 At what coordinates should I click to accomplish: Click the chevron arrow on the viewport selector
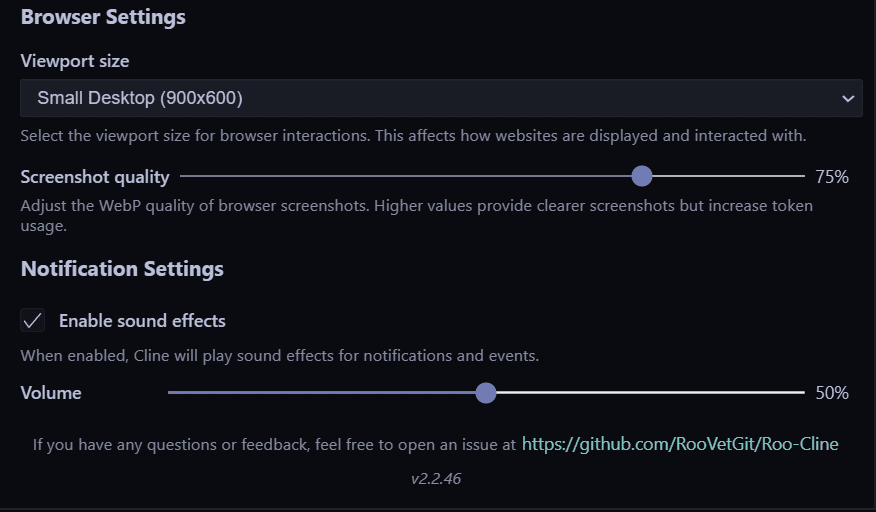(x=848, y=98)
